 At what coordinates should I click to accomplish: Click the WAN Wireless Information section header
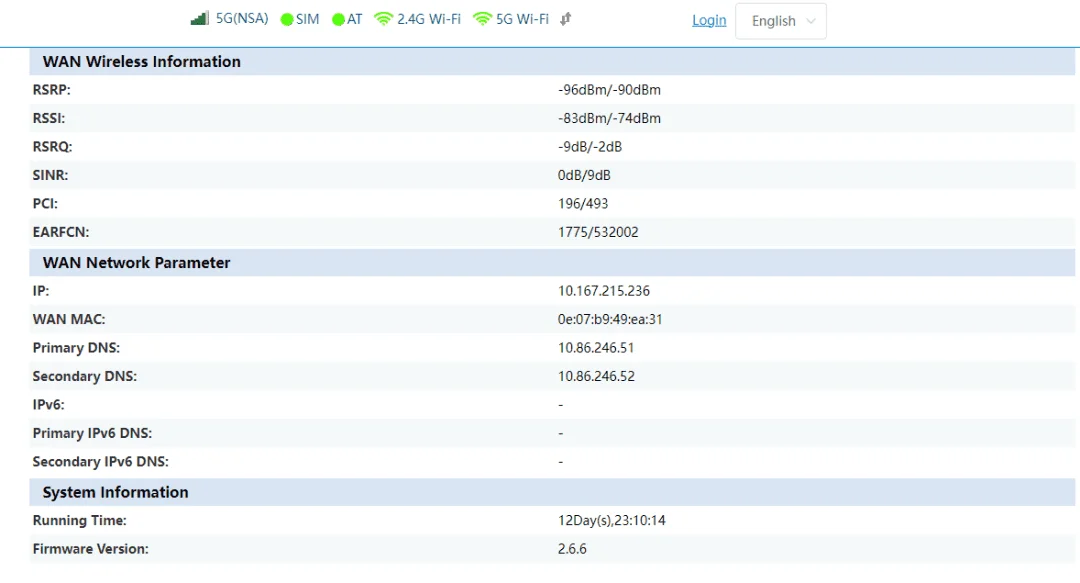pos(552,61)
